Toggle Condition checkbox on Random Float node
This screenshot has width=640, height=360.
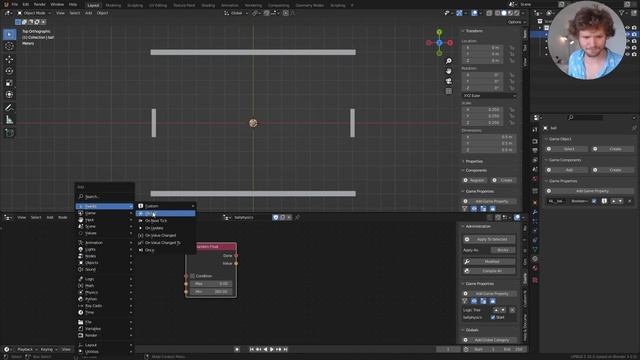[x=193, y=276]
